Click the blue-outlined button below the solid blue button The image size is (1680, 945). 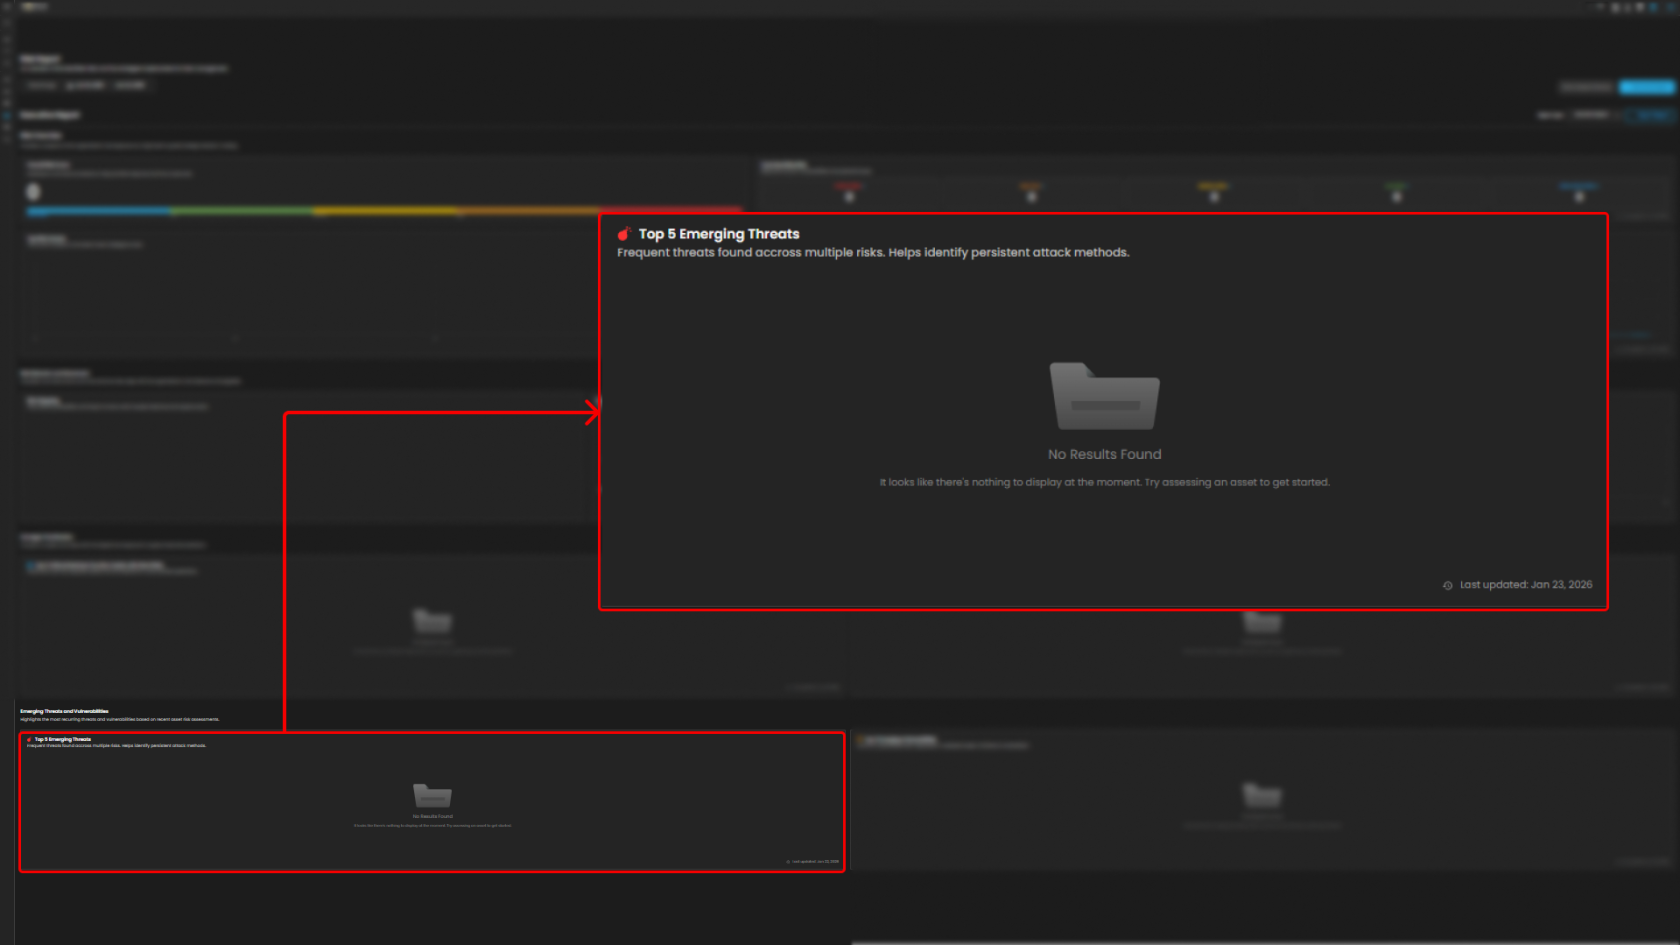pyautogui.click(x=1651, y=115)
